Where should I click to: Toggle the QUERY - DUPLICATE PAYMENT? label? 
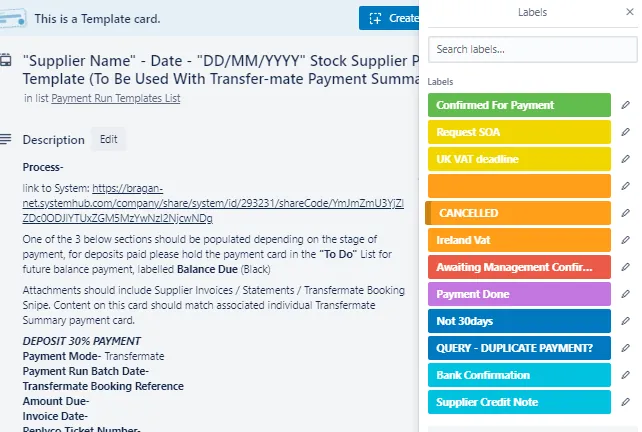[519, 348]
